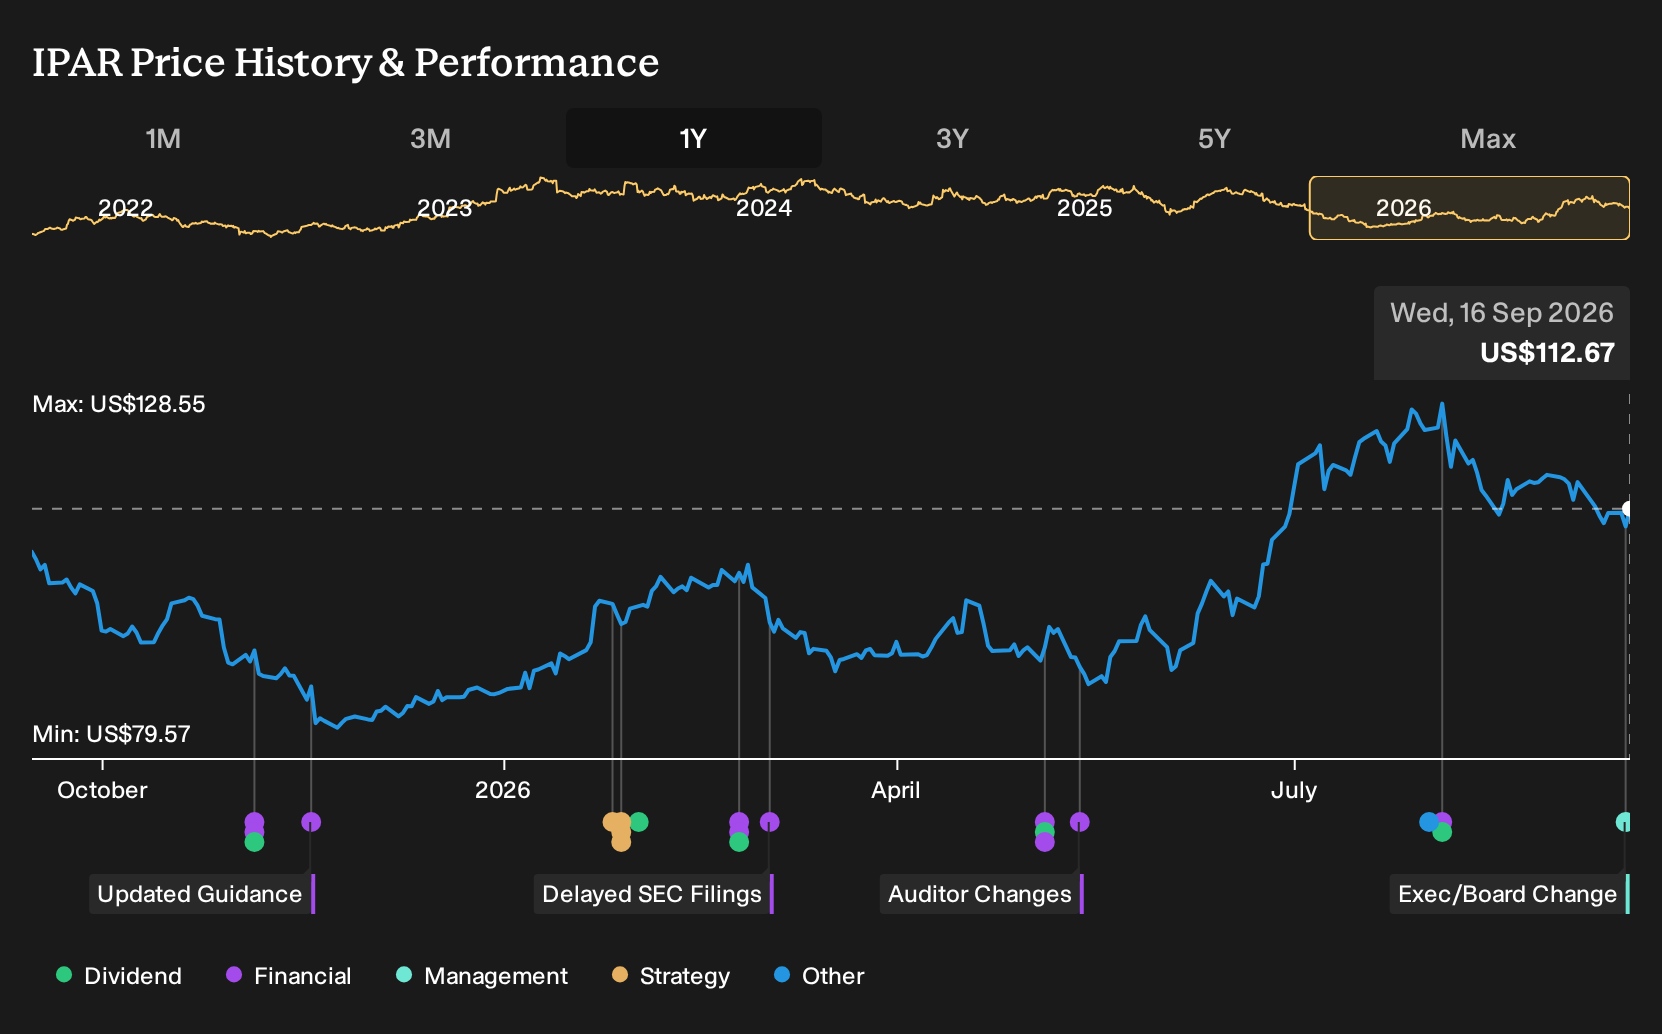Image resolution: width=1662 pixels, height=1034 pixels.
Task: Click the Min: US$79.57 label
Action: 111,734
